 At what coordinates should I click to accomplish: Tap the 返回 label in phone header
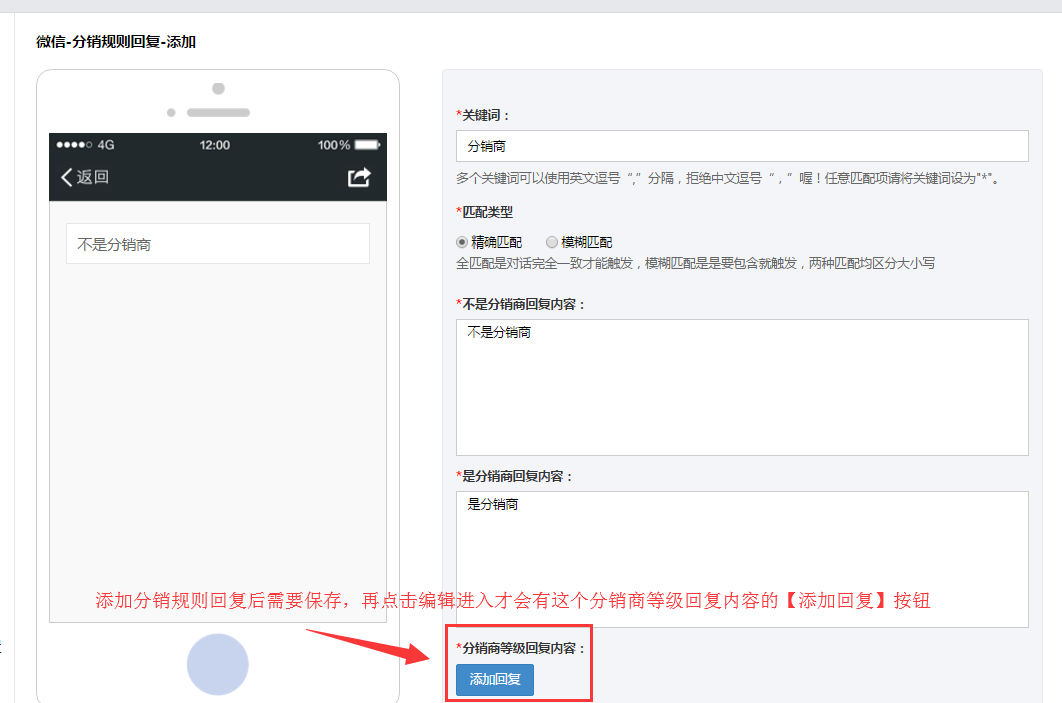(x=93, y=177)
